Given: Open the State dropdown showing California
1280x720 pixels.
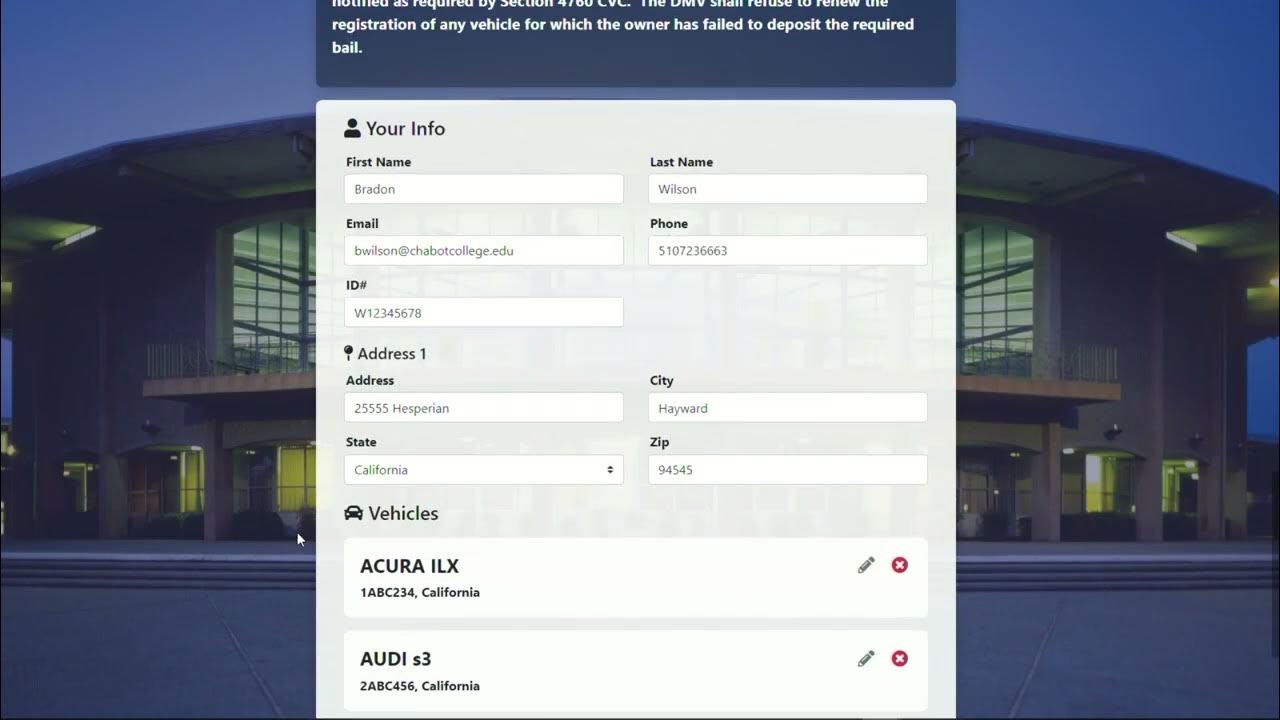Looking at the screenshot, I should pos(484,470).
